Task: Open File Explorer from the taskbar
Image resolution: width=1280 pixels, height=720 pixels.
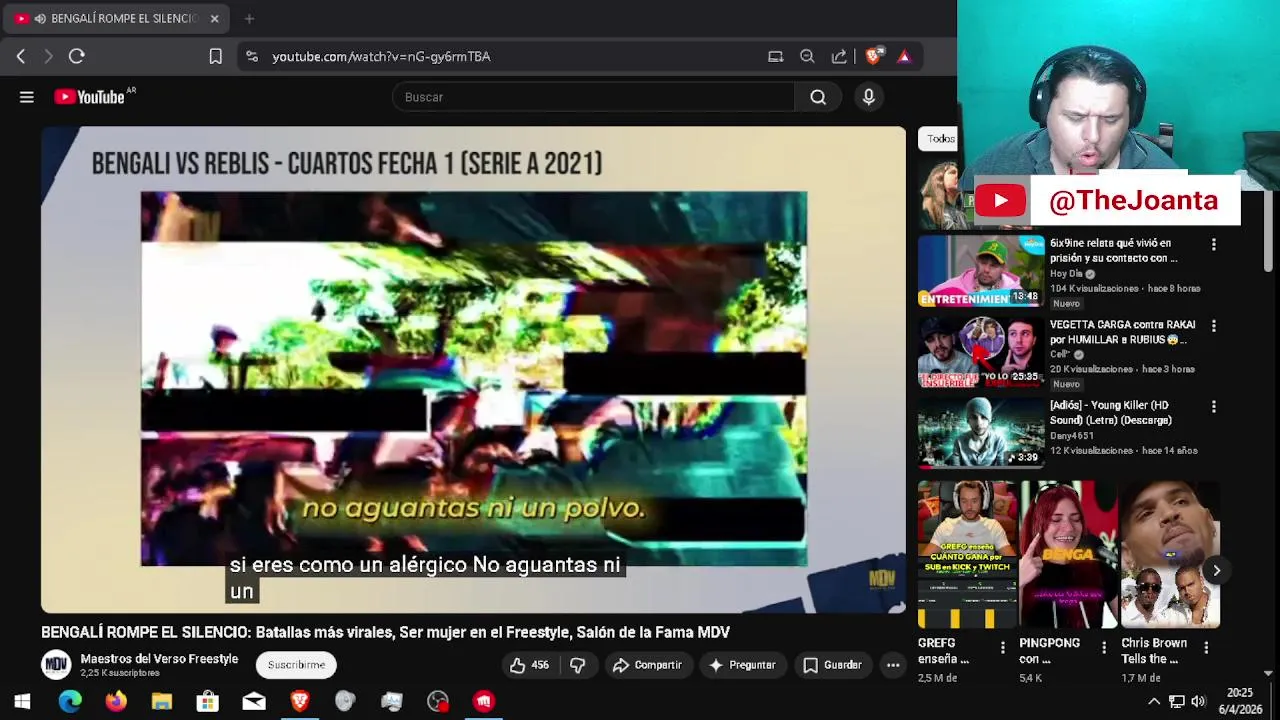Action: 162,702
